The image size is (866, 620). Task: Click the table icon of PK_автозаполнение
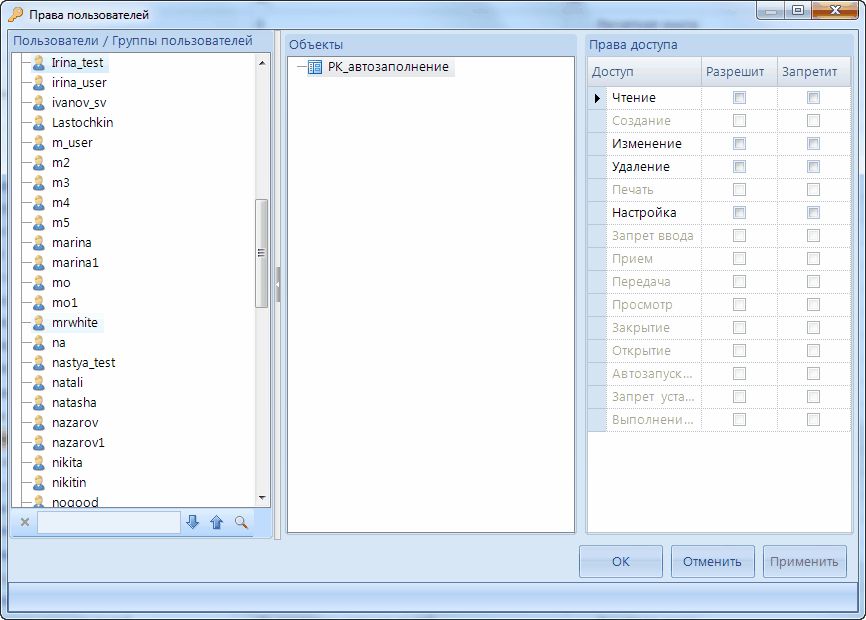click(x=315, y=68)
